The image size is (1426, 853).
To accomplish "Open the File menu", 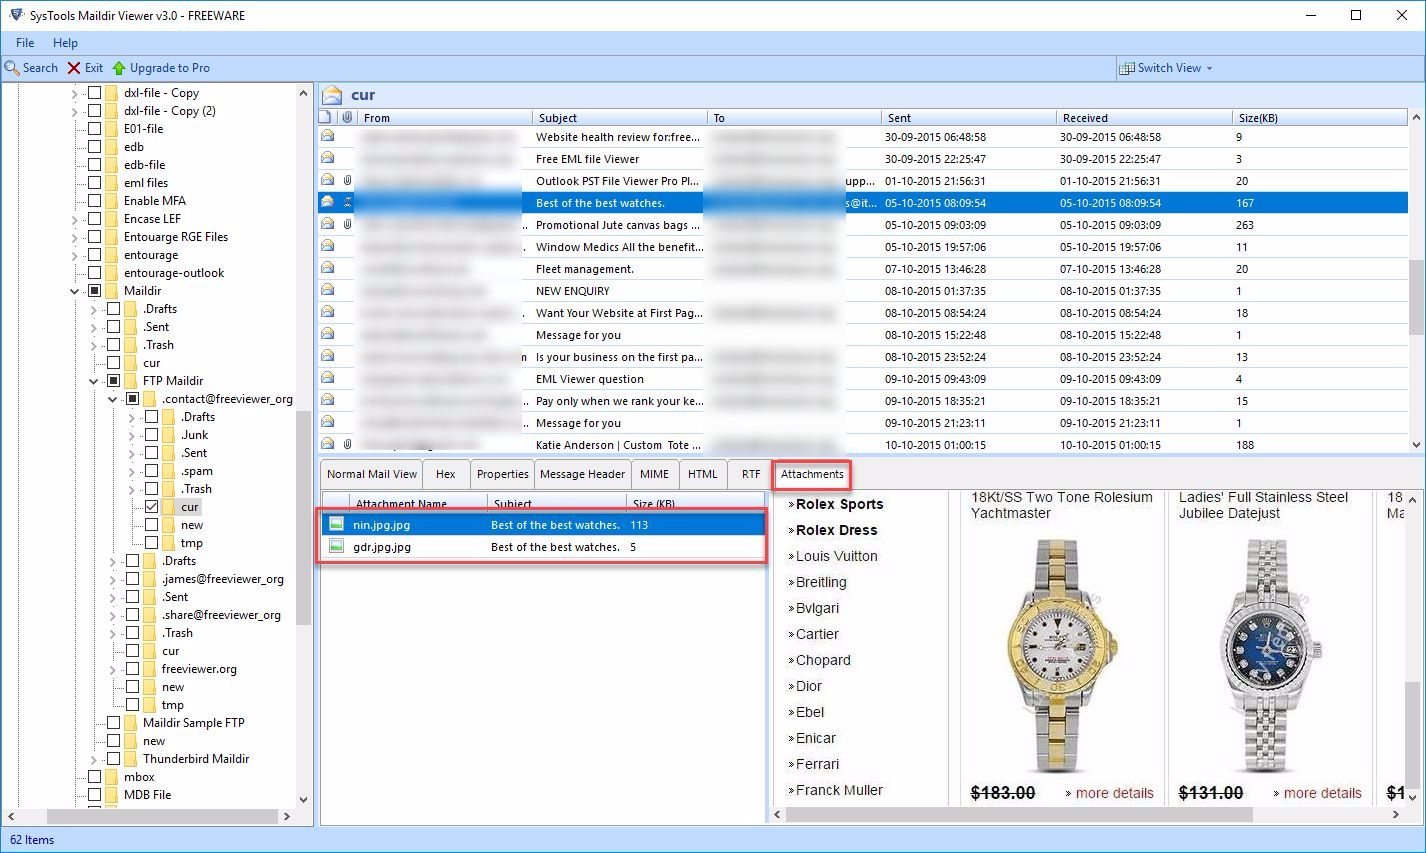I will click(25, 43).
